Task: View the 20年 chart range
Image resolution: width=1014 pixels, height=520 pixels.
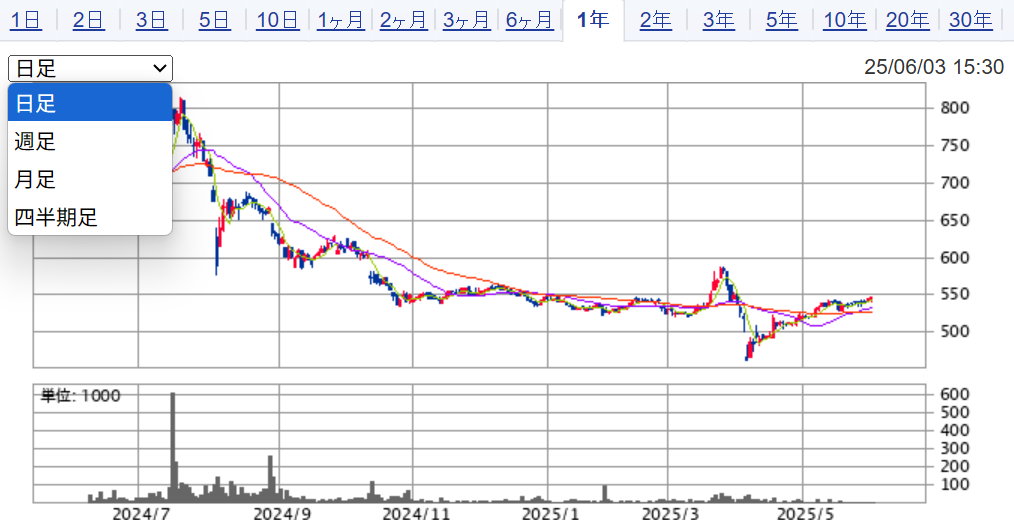Action: click(908, 20)
